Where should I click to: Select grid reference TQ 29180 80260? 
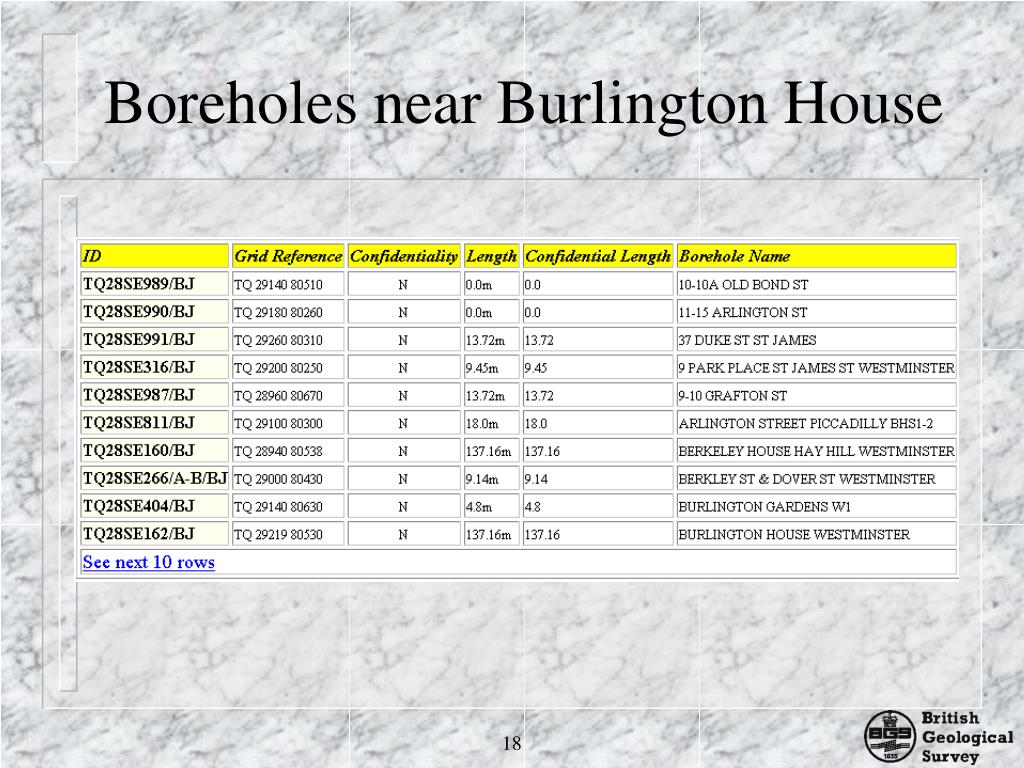click(278, 313)
